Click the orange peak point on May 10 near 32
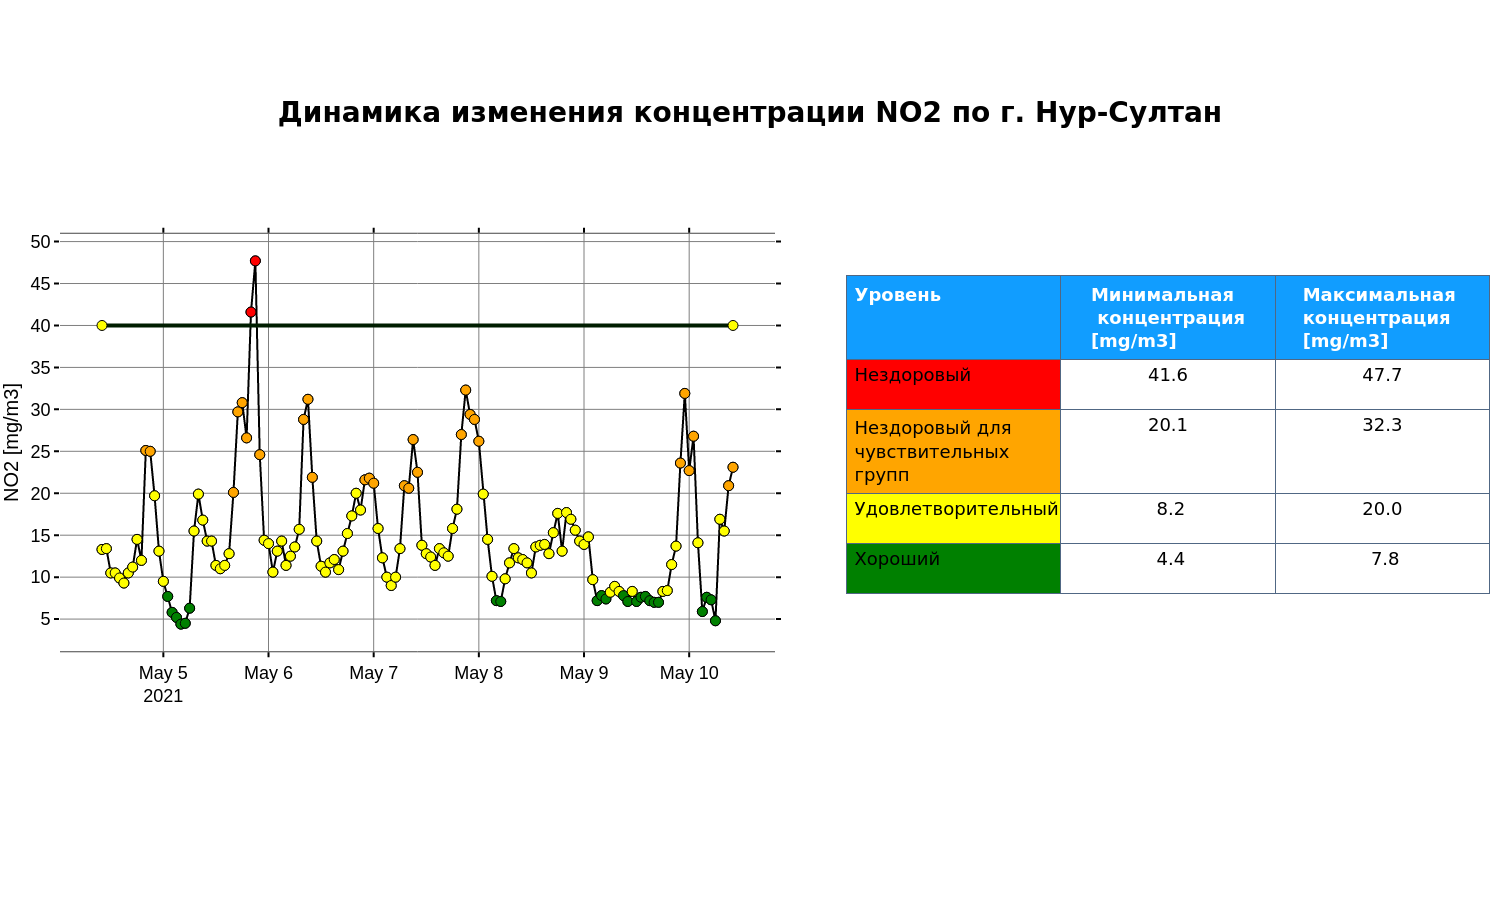The height and width of the screenshot is (900, 1500). coord(684,394)
